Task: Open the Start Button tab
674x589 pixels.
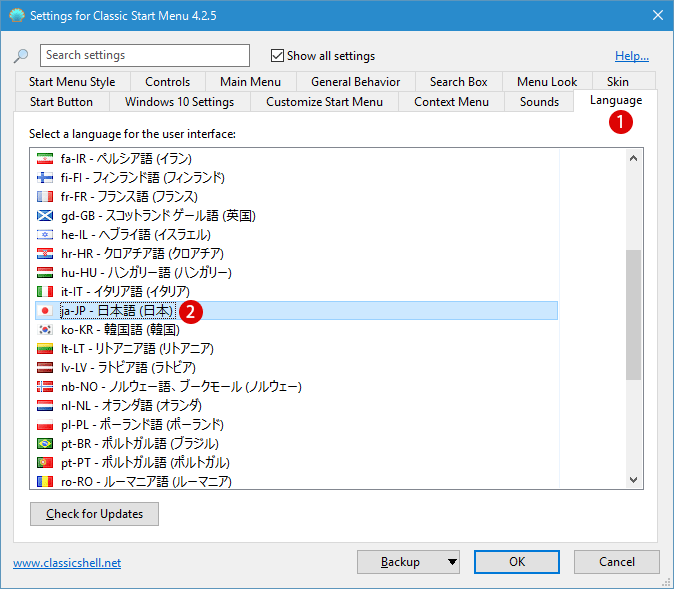Action: [61, 102]
